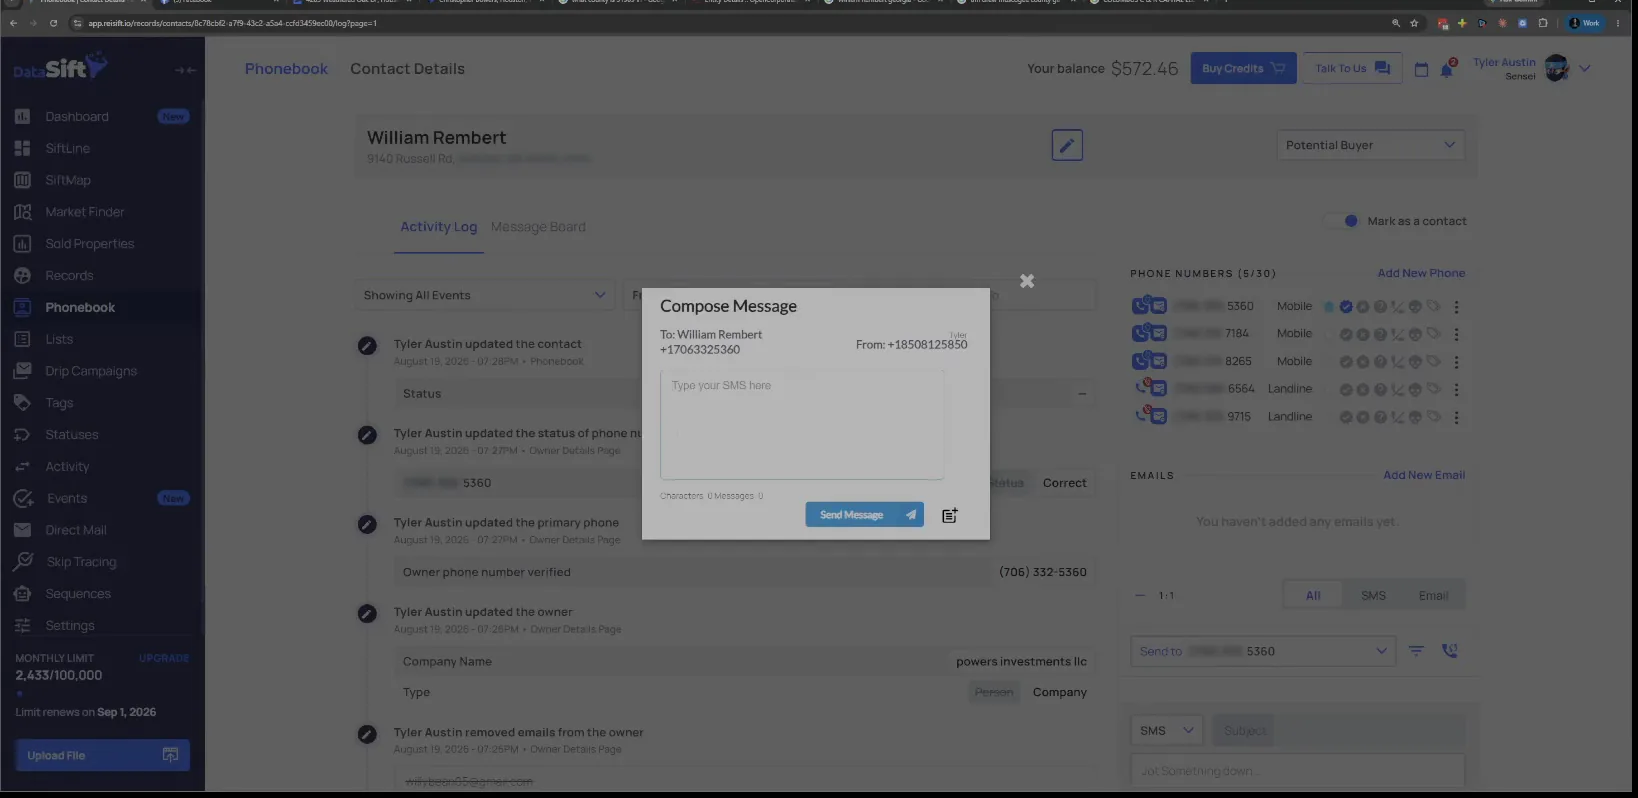Call the number ending 5360

pos(1140,306)
